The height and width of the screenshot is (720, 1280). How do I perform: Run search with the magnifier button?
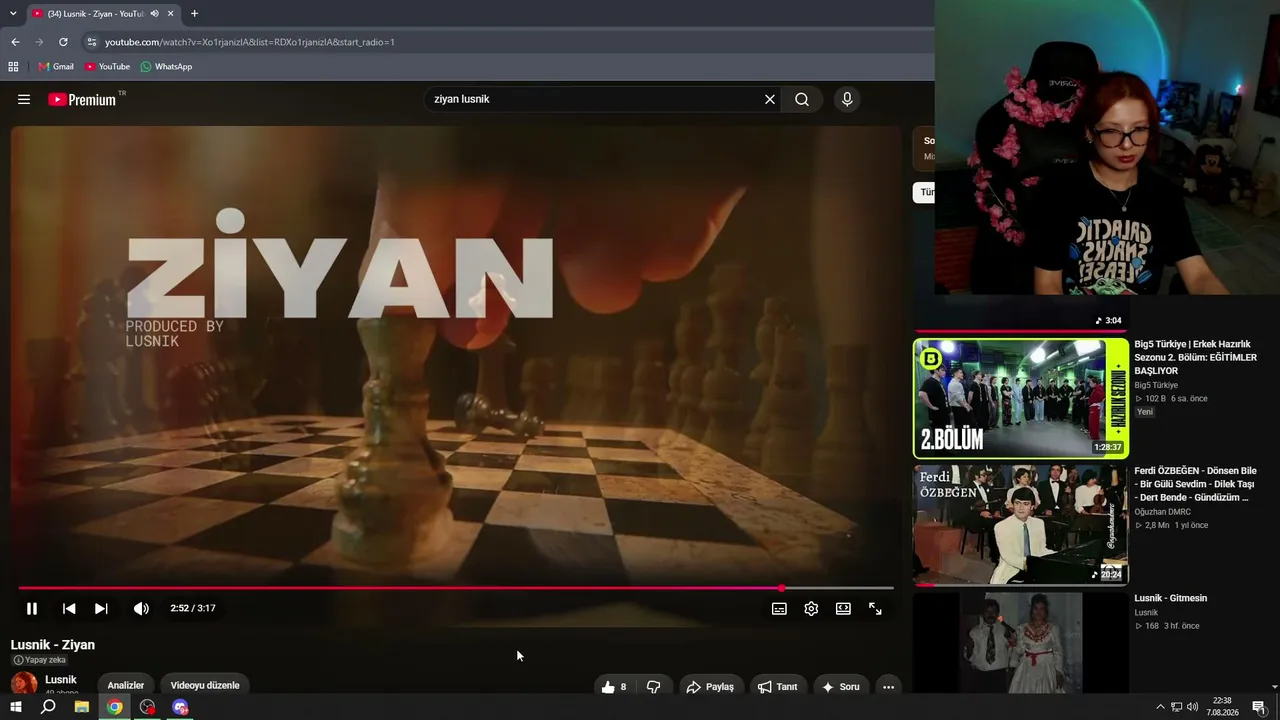tap(802, 99)
